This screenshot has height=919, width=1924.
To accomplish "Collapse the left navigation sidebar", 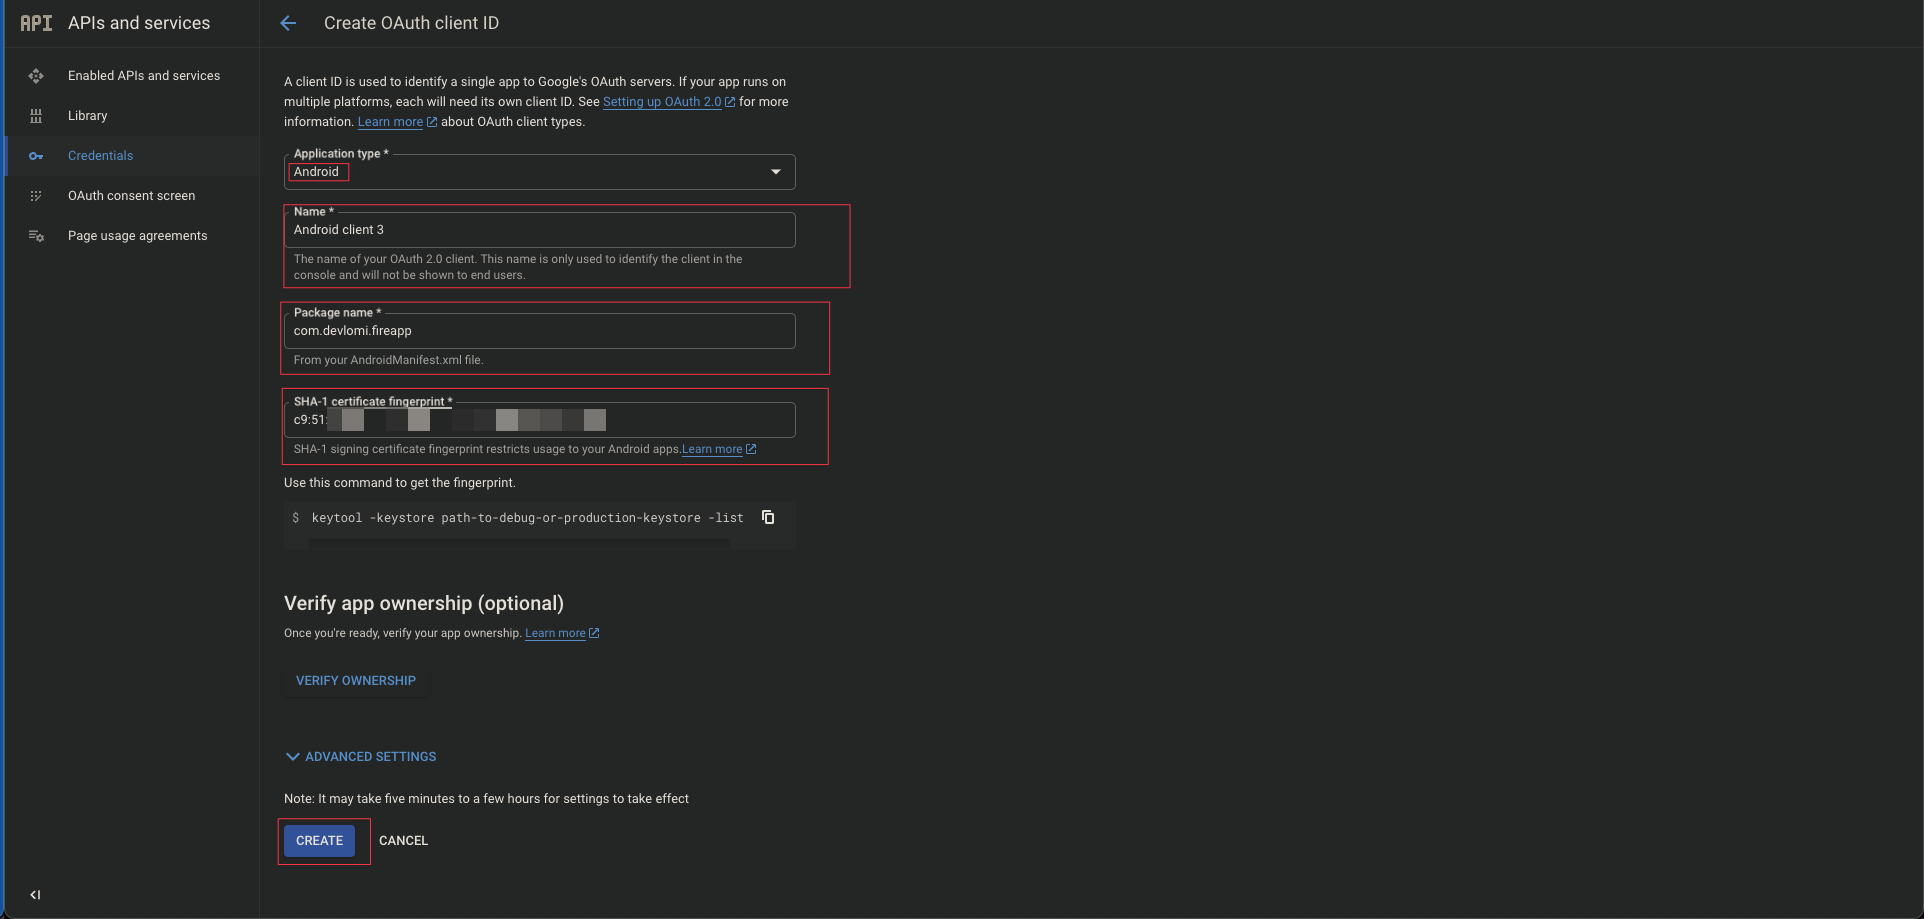I will (x=35, y=895).
